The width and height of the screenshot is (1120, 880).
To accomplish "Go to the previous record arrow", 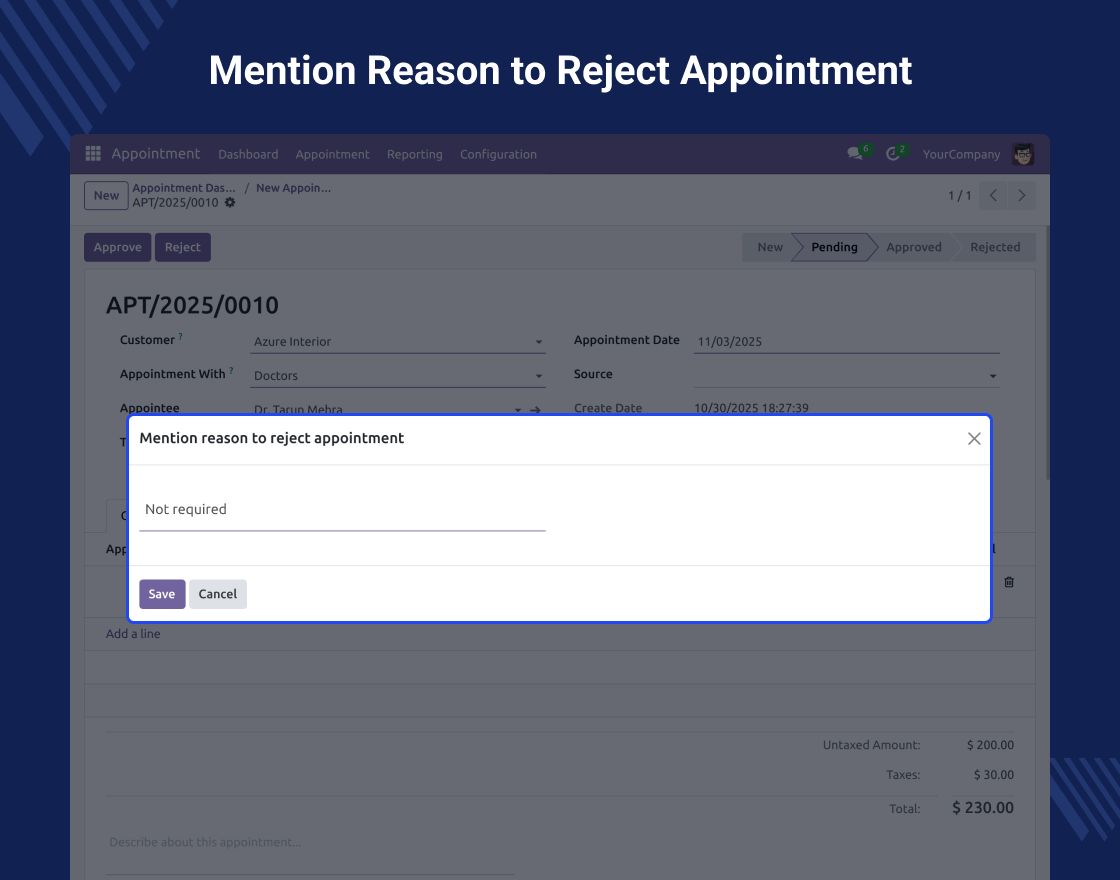I will point(993,196).
